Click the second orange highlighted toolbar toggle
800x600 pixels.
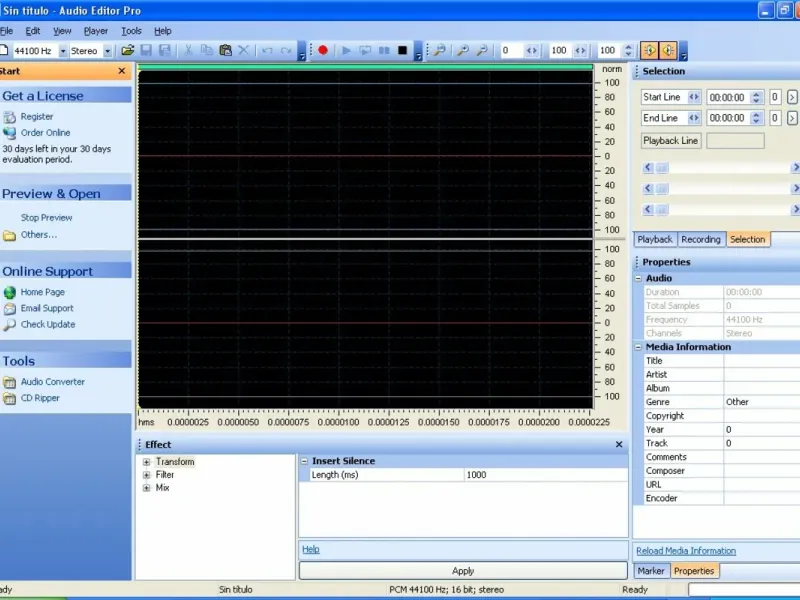point(668,50)
